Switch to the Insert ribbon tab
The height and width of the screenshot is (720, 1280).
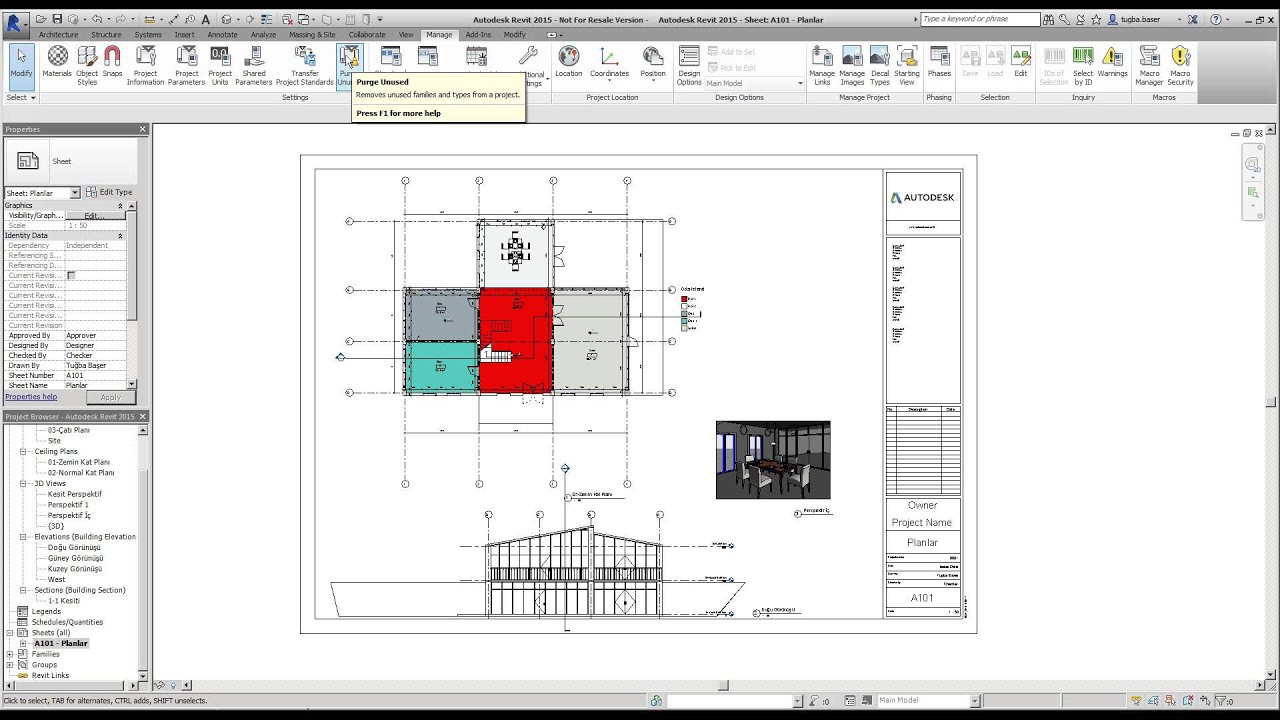[185, 34]
